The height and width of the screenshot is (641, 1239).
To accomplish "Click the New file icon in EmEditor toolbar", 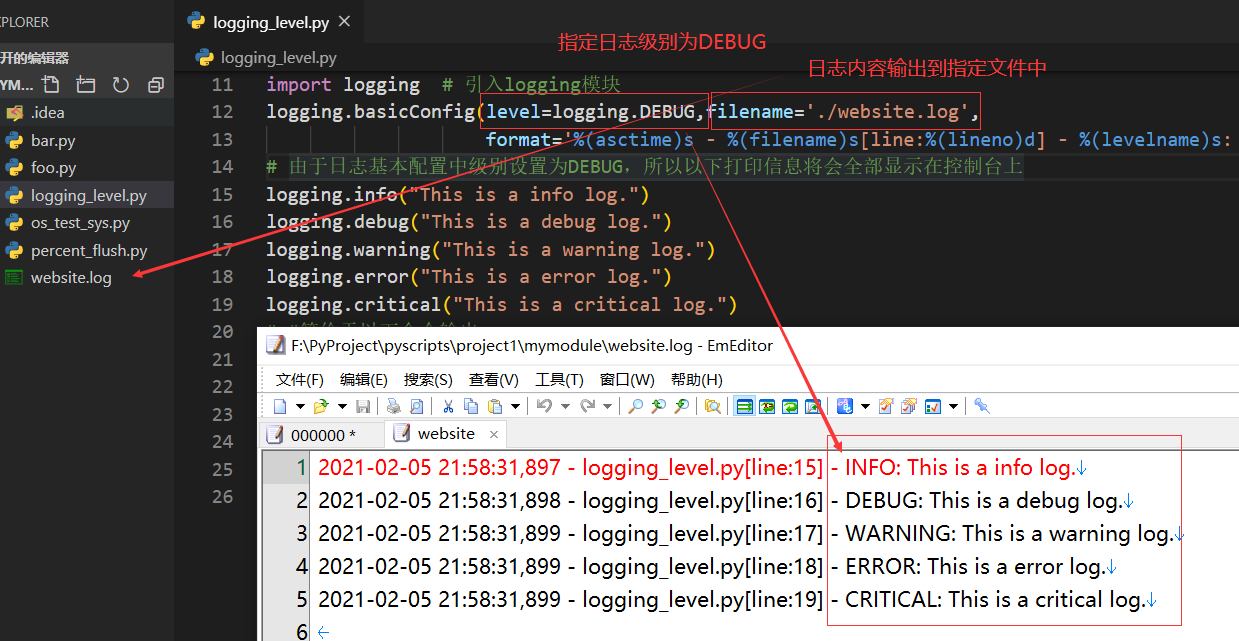I will click(x=281, y=406).
